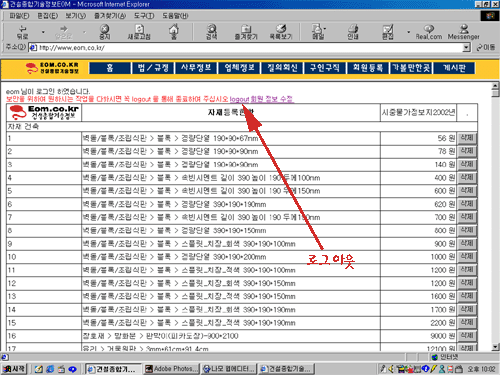Select row 15 스플릿_치장_적색 390•190•190mm
500x375 pixels.
pyautogui.click(x=231, y=323)
